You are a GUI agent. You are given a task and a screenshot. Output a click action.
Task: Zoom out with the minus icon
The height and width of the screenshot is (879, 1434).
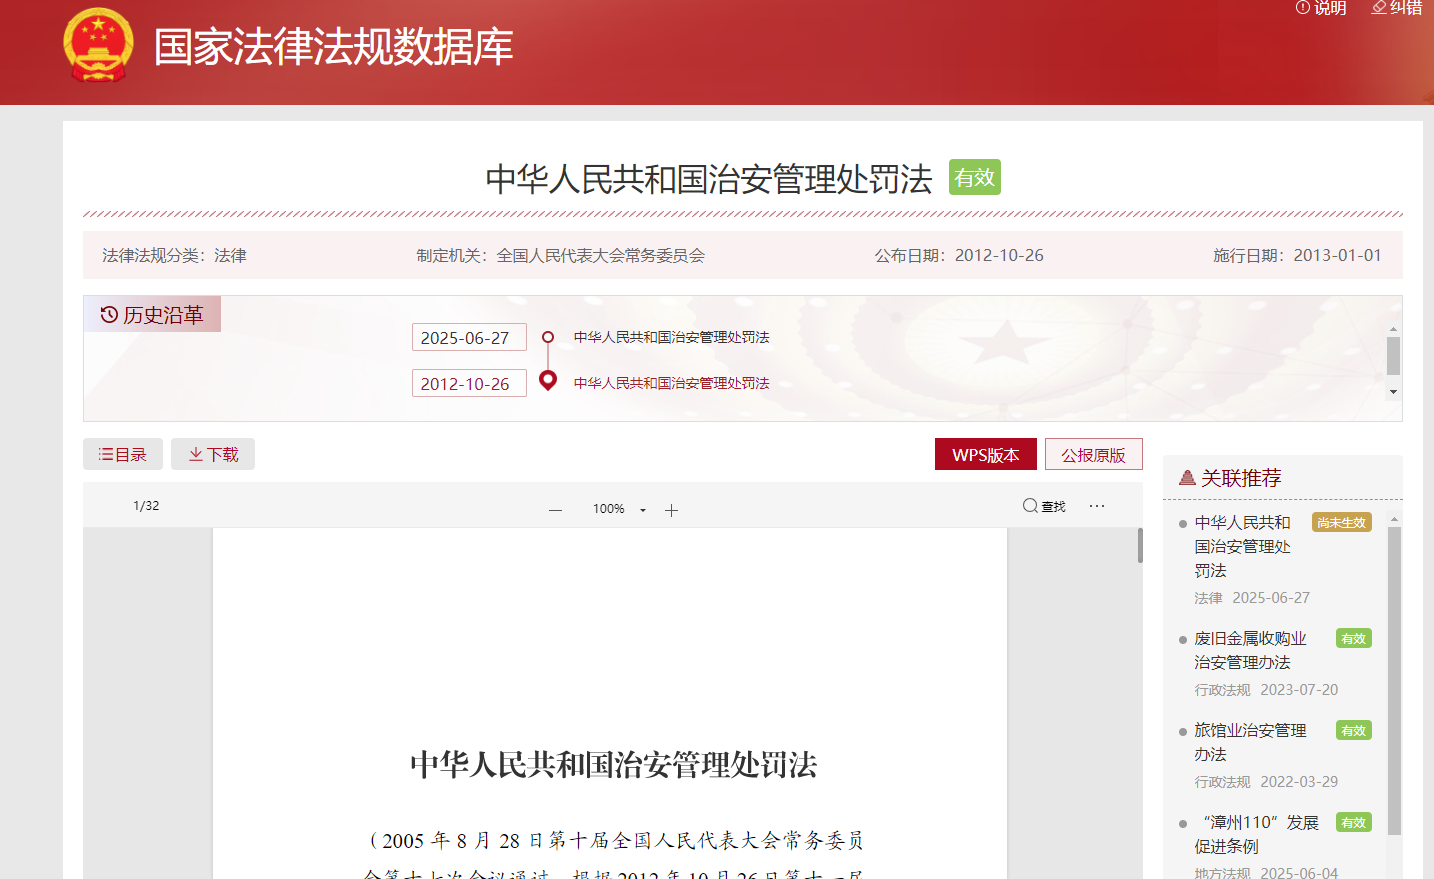click(x=555, y=510)
